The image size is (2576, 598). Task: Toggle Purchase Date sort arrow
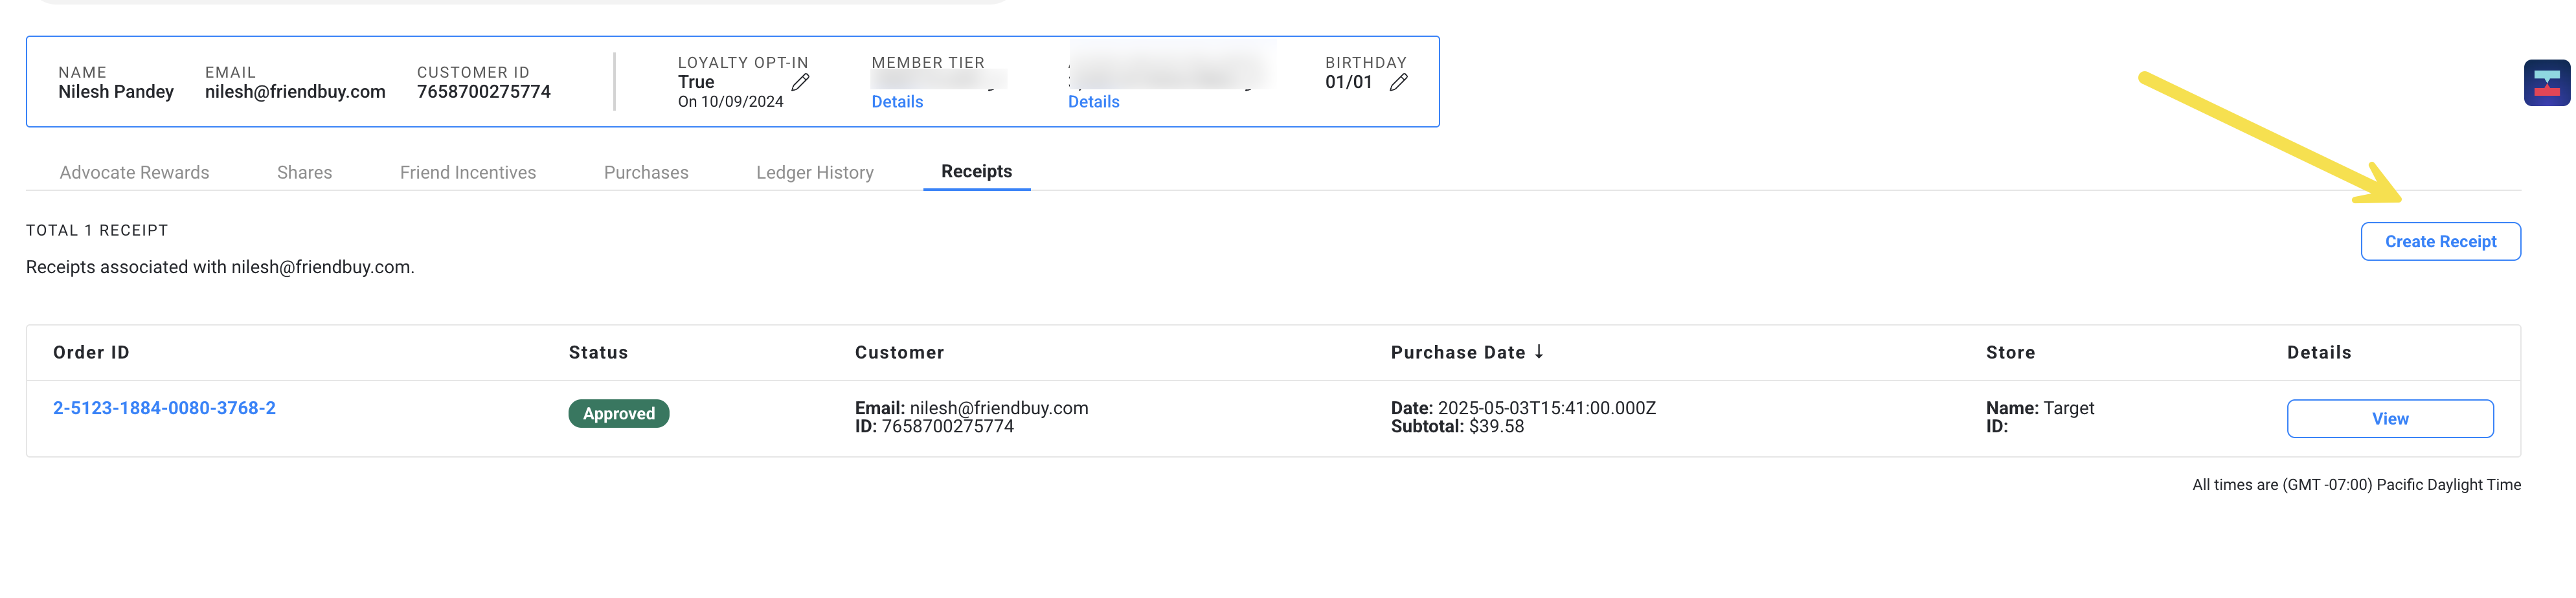[x=1539, y=352]
